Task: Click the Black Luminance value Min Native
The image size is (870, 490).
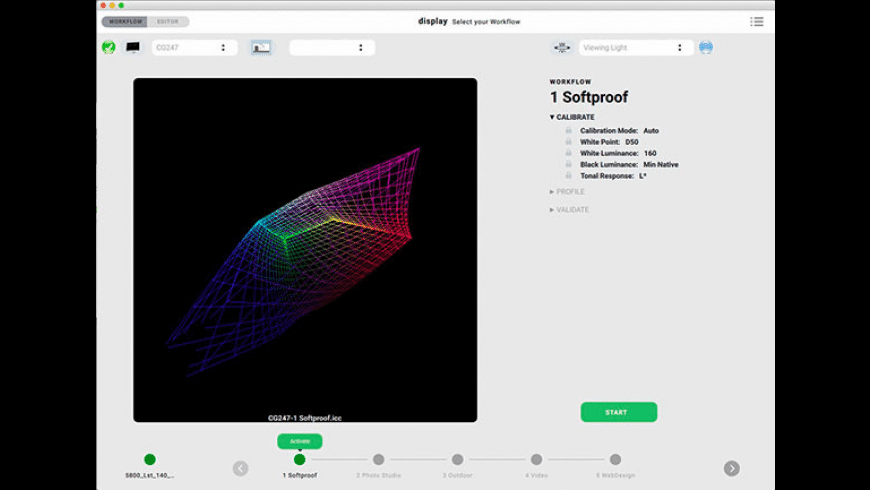Action: [661, 164]
